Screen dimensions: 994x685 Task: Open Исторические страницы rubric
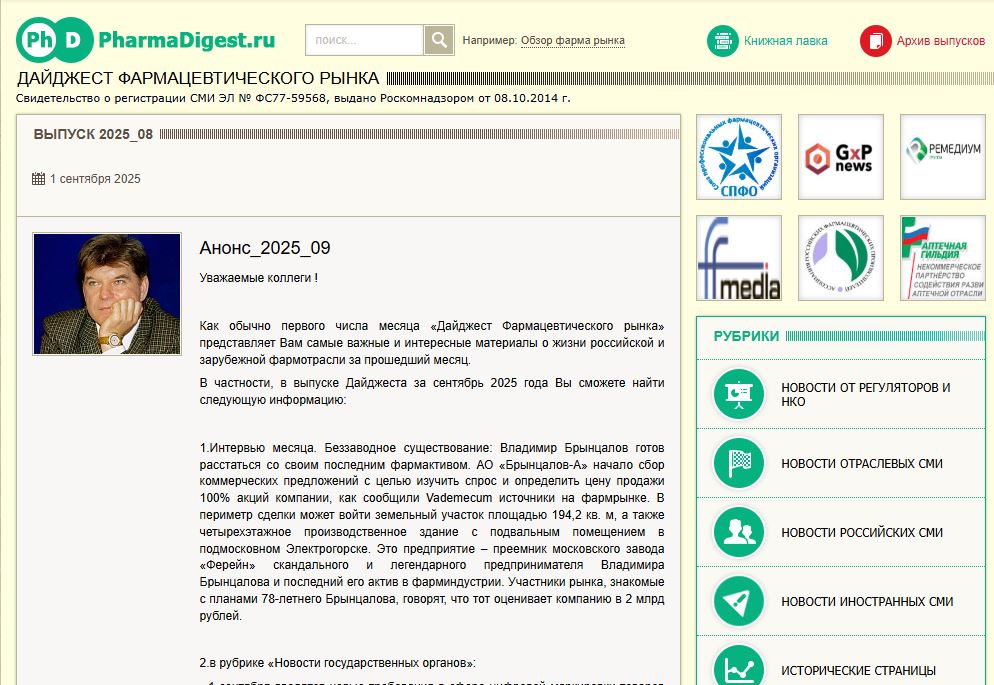tap(858, 670)
